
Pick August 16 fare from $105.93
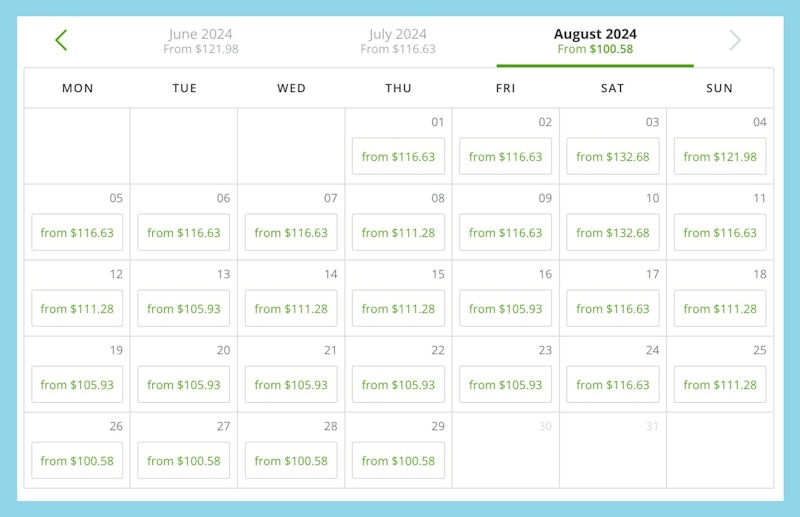click(505, 309)
